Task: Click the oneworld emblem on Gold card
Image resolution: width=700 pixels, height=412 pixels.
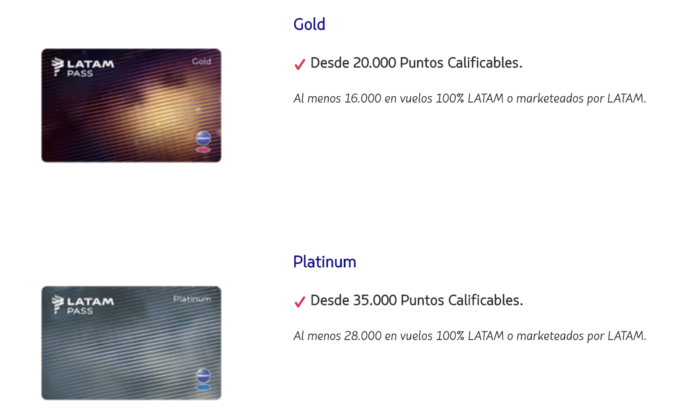Action: 203,138
